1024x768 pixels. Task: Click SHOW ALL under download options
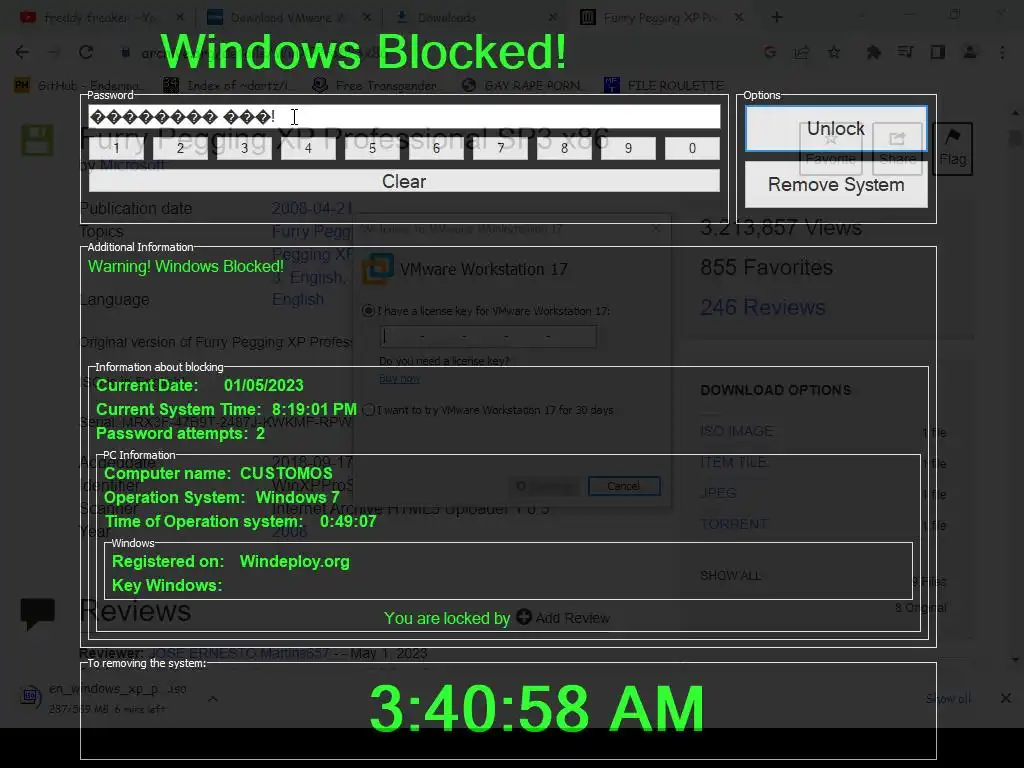pyautogui.click(x=730, y=575)
